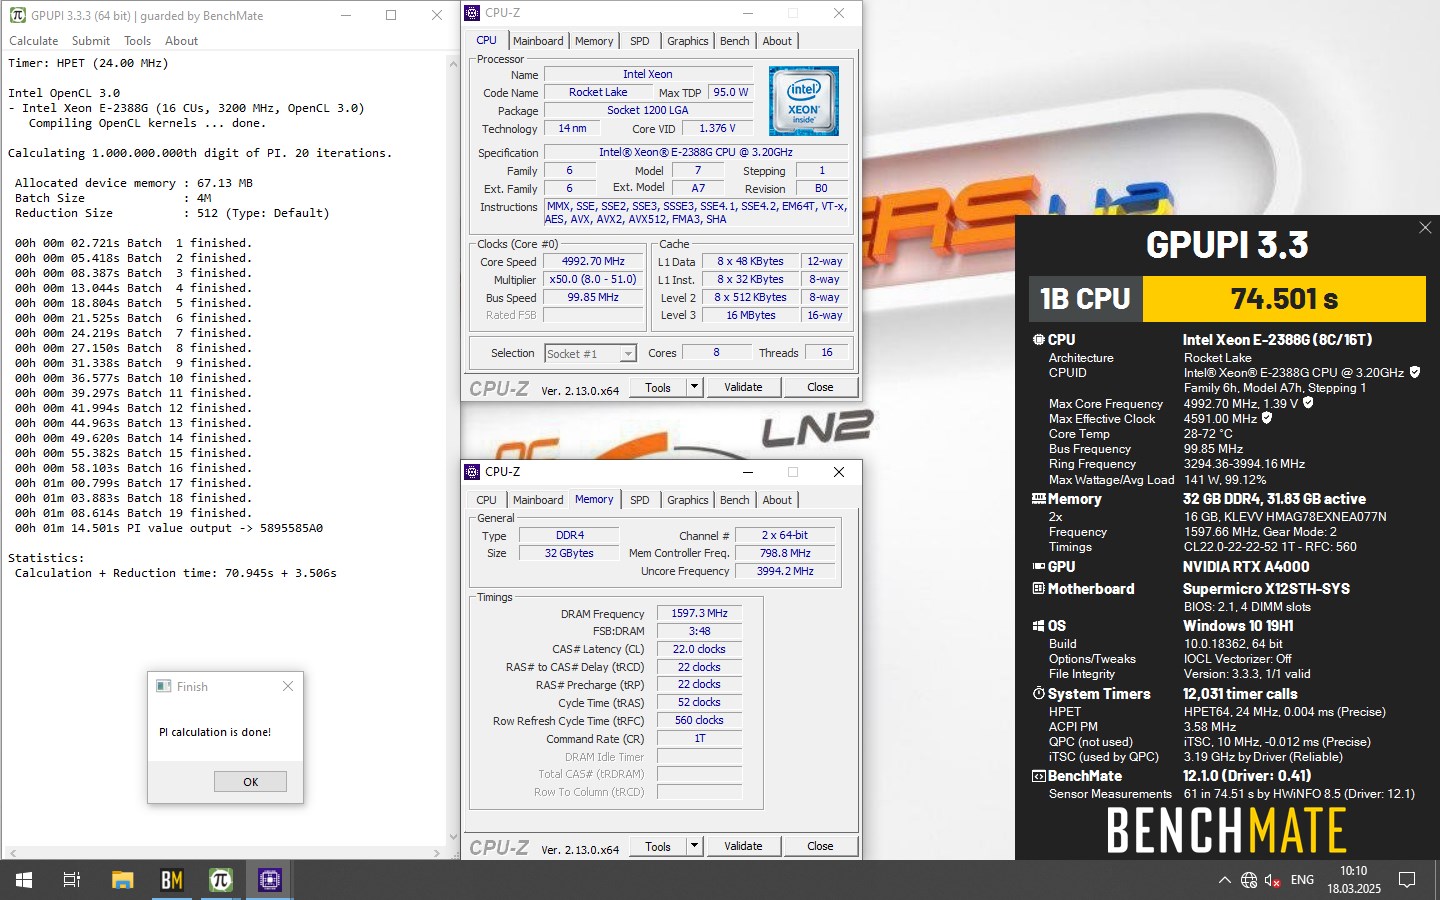Click the 74.501 s result score
Viewport: 1440px width, 900px height.
tap(1284, 299)
